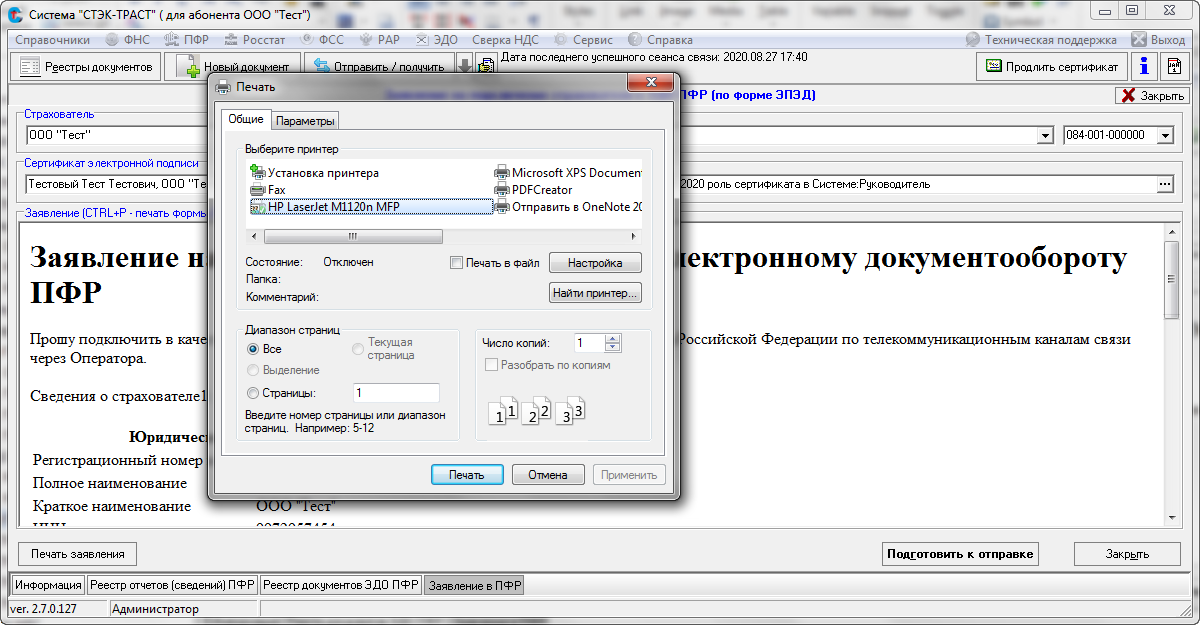Pick the Отправить в OneNote printer
The width and height of the screenshot is (1200, 625).
[x=568, y=206]
